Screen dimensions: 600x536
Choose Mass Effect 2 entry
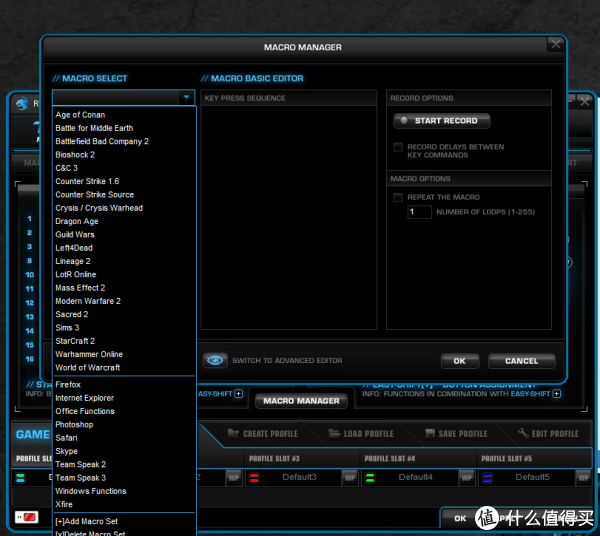tap(80, 288)
